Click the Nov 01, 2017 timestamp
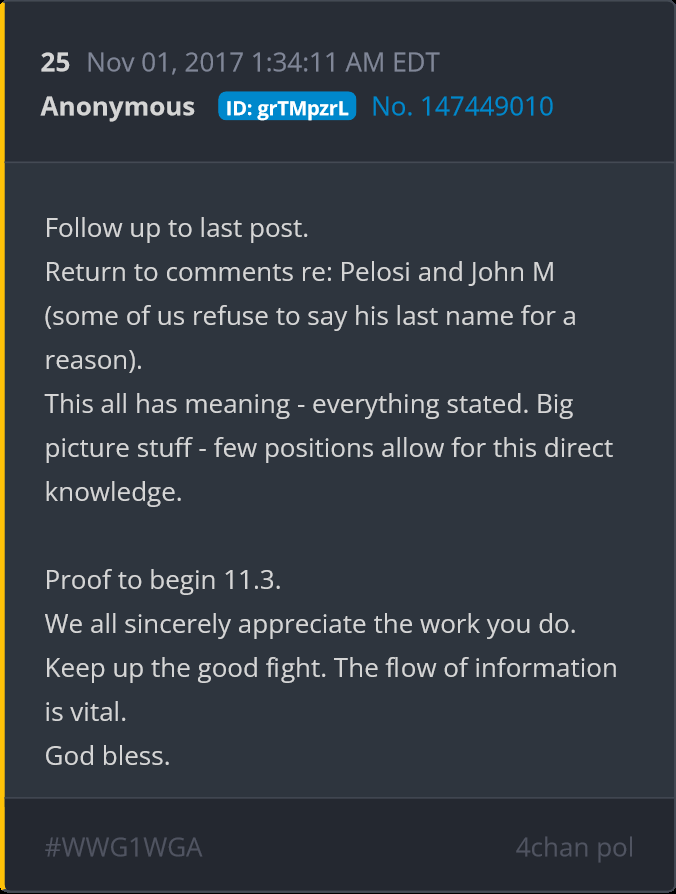The width and height of the screenshot is (676, 894). [263, 63]
